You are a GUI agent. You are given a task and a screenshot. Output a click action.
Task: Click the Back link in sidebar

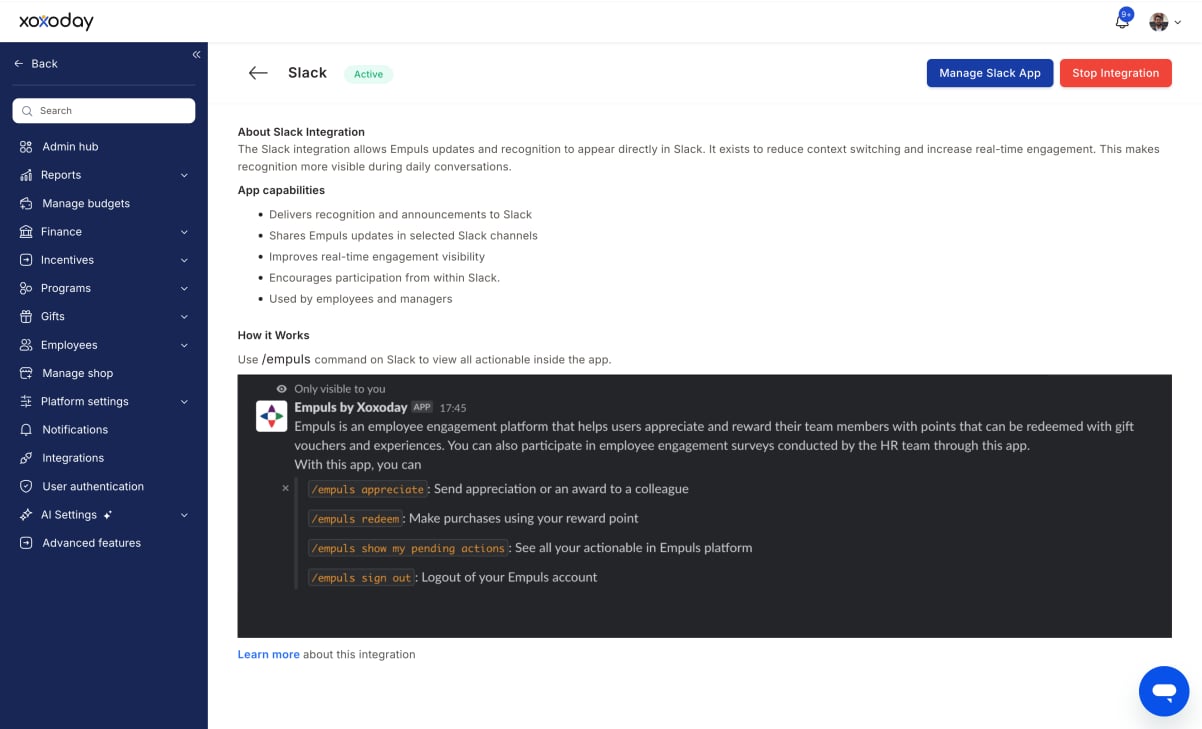tap(36, 63)
